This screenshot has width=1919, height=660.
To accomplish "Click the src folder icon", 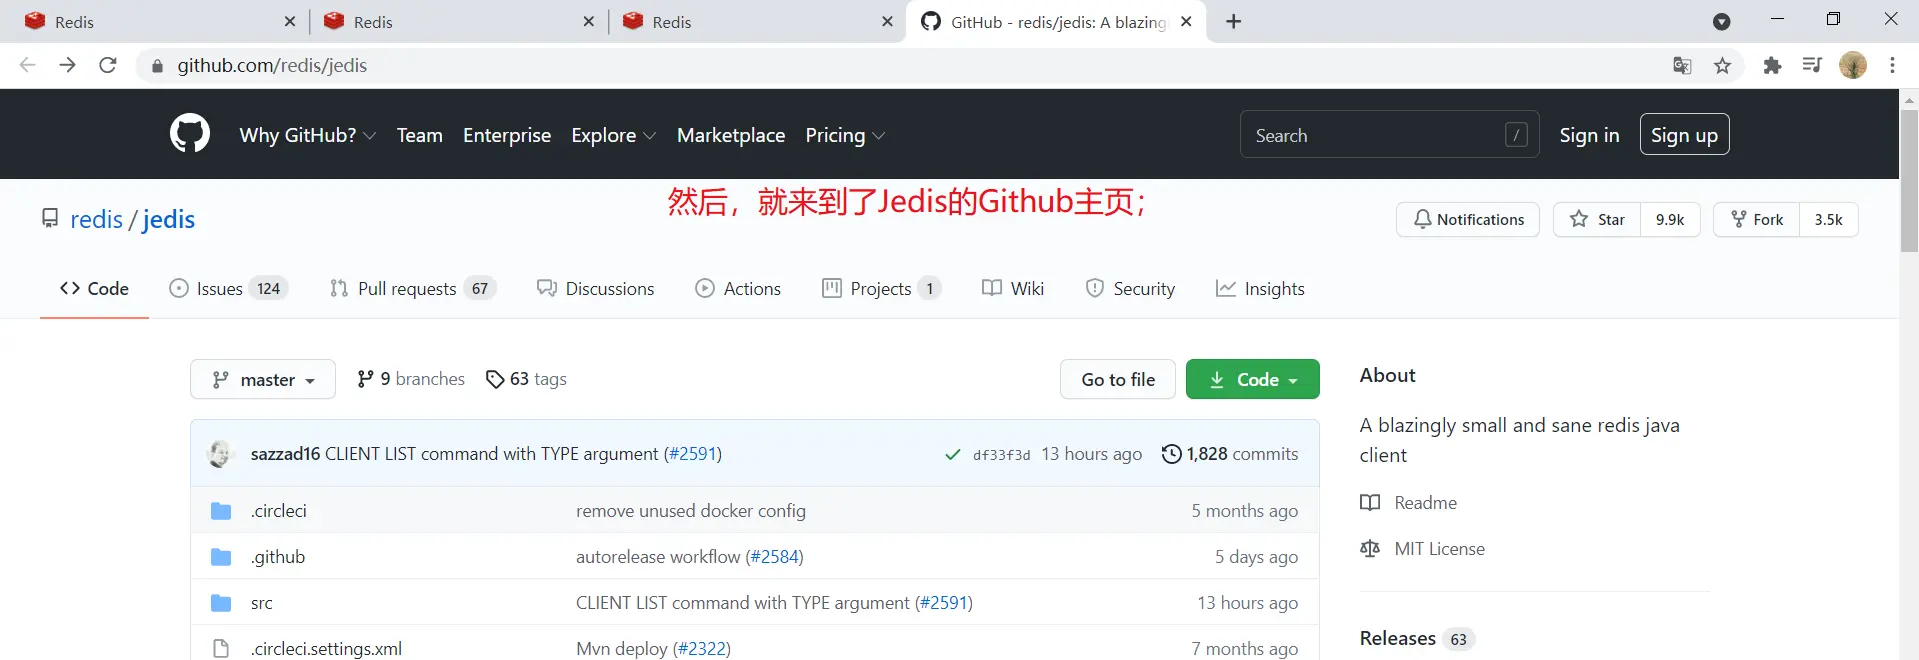I will coord(221,603).
